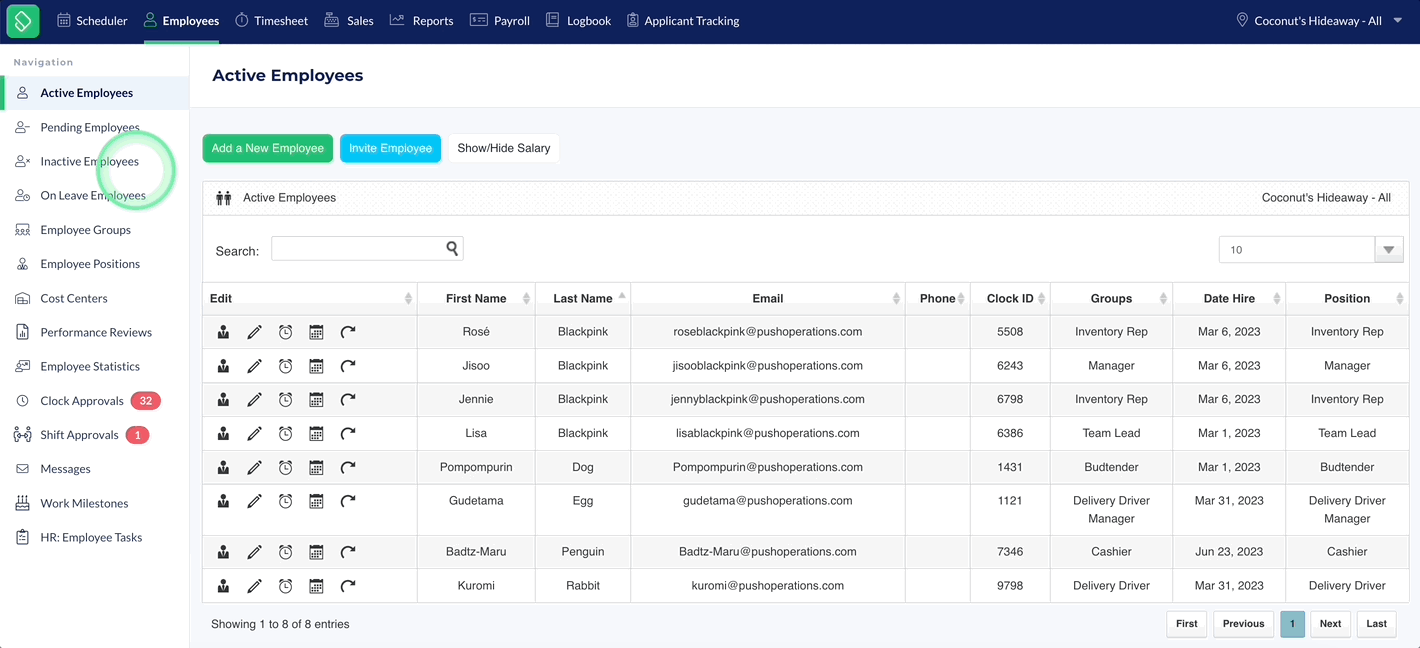Open clock icon in Rosé's row
This screenshot has width=1420, height=648.
pos(286,332)
